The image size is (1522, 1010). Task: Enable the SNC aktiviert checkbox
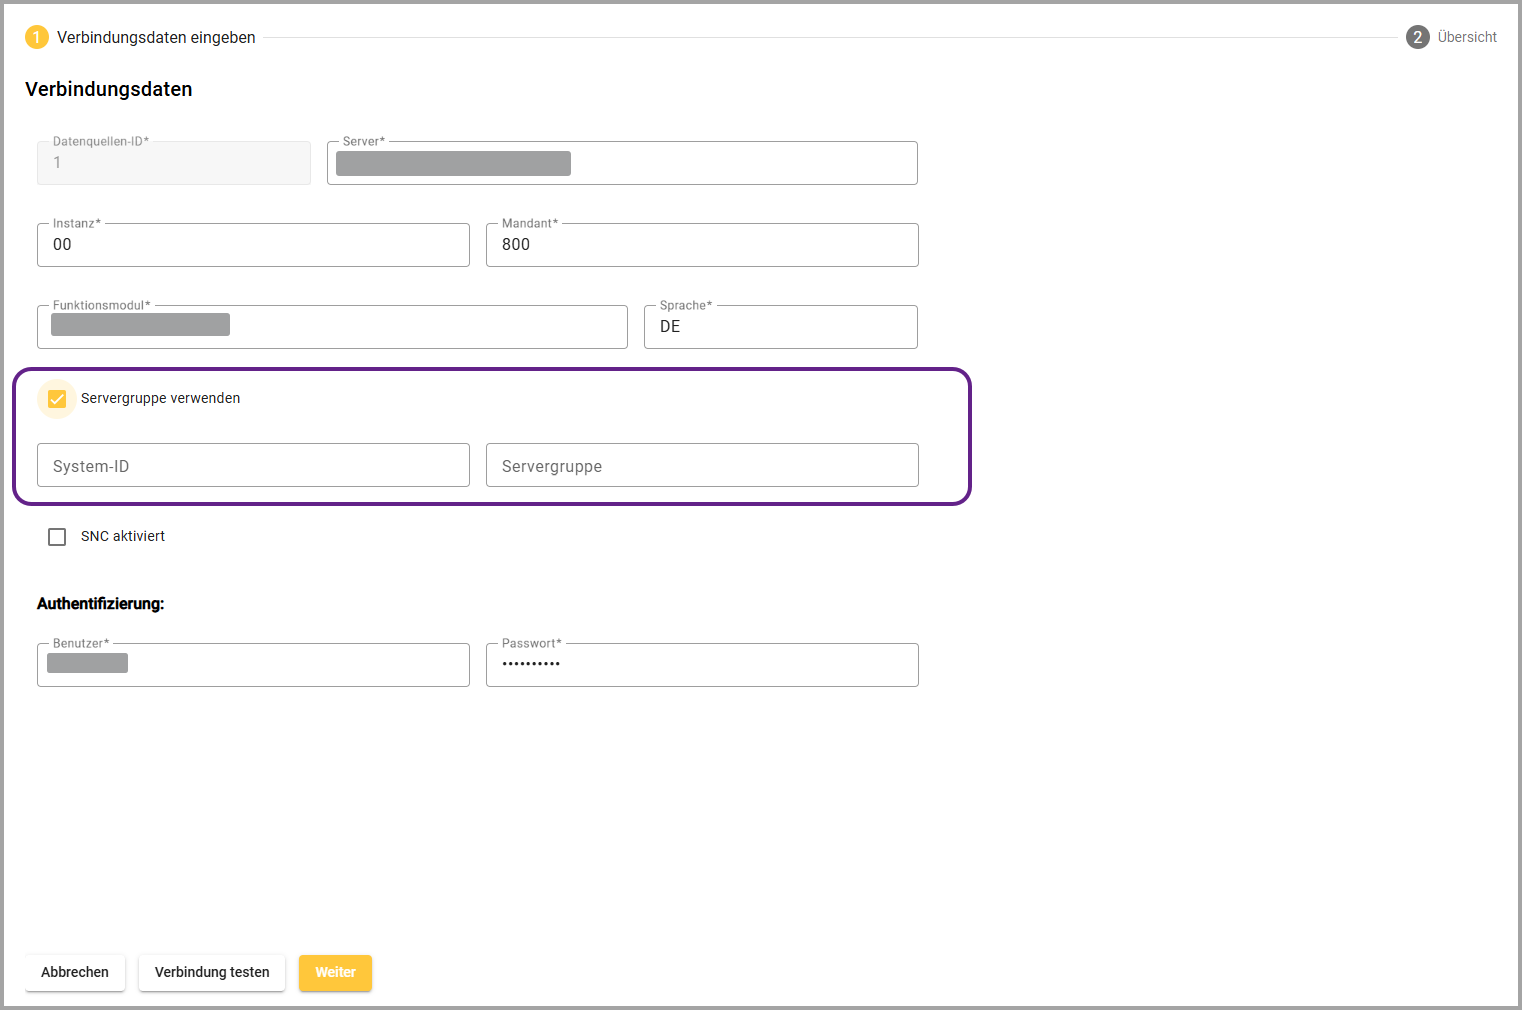click(57, 537)
